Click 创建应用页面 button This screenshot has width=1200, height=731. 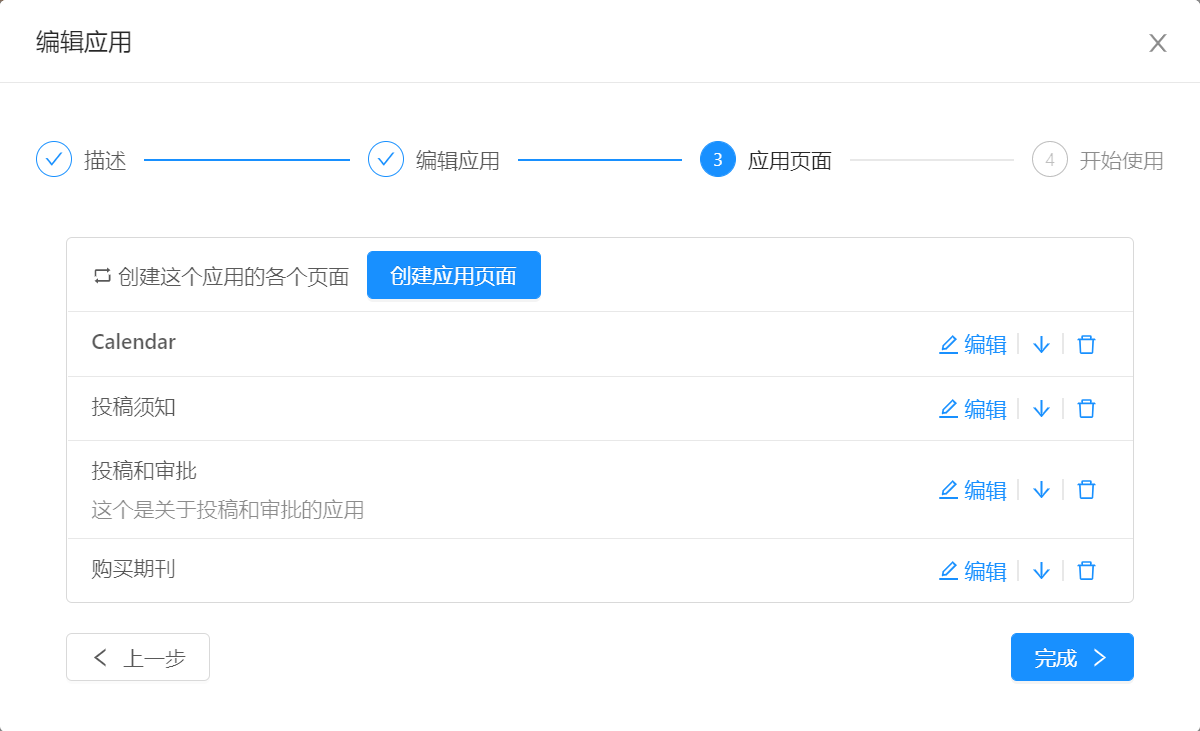454,275
